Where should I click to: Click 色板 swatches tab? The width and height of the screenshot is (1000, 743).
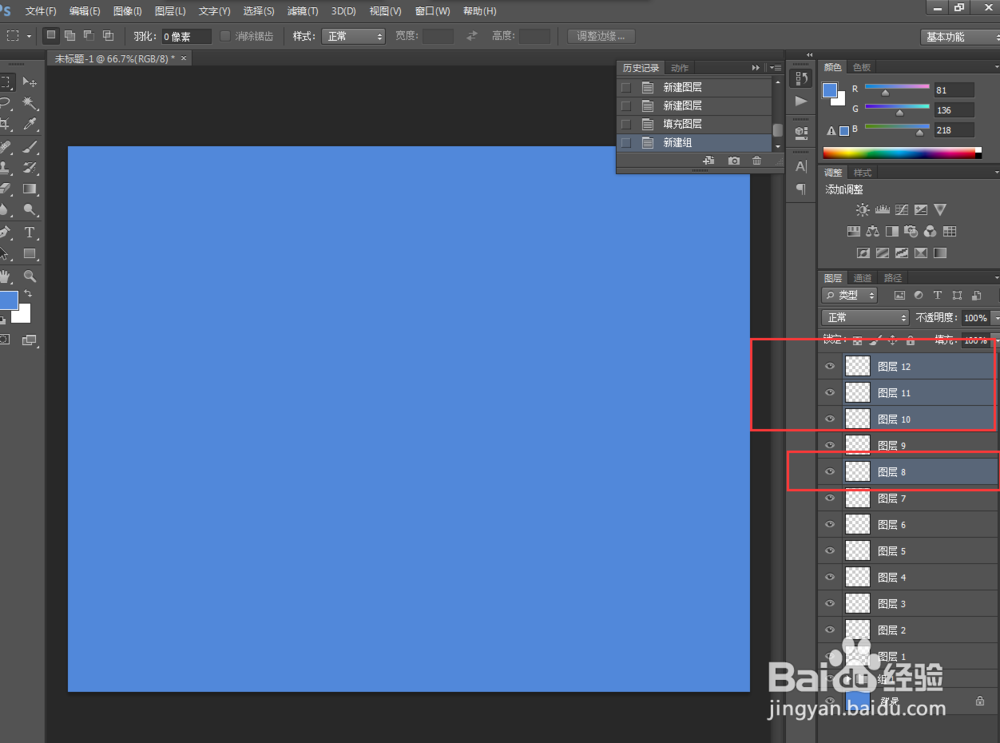862,68
